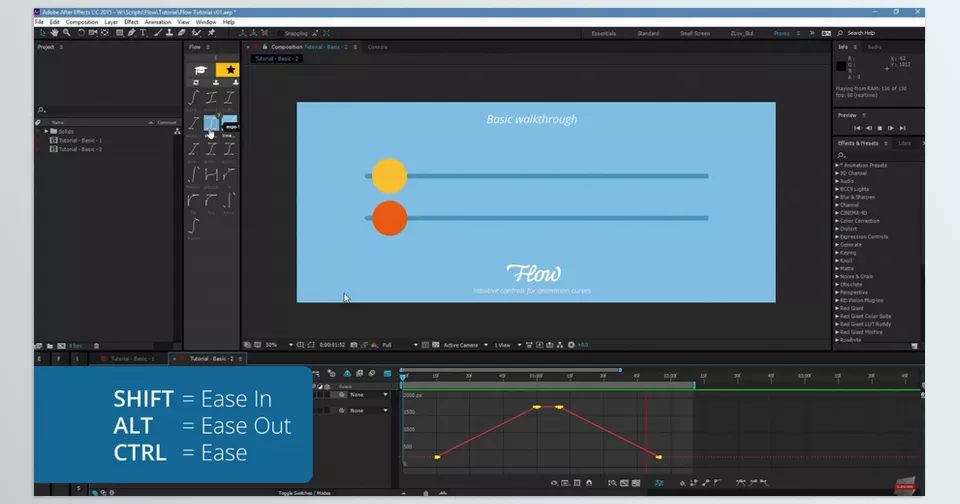Click Toggle Switches / Modes
This screenshot has width=960, height=504.
click(304, 493)
